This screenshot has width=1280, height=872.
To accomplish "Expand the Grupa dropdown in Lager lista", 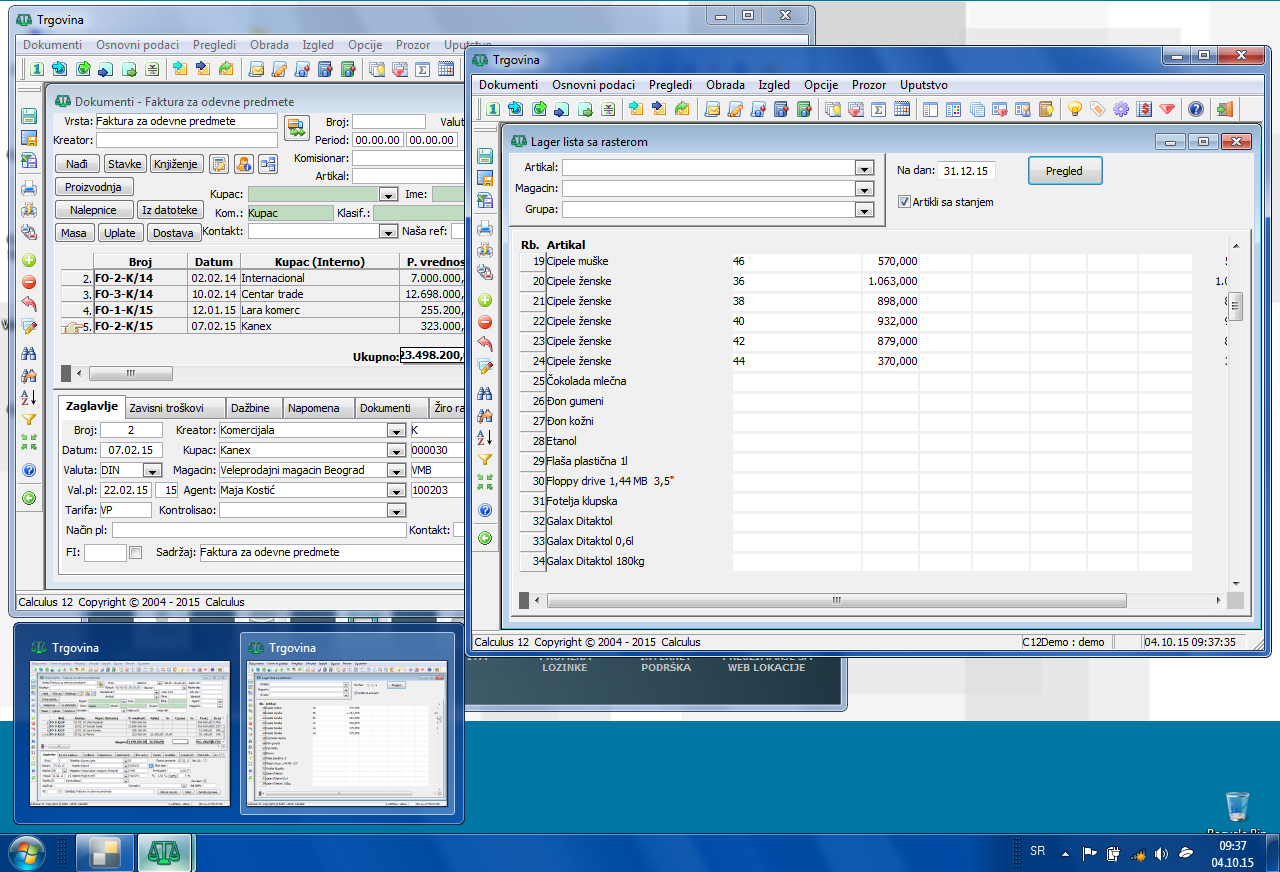I will point(864,210).
